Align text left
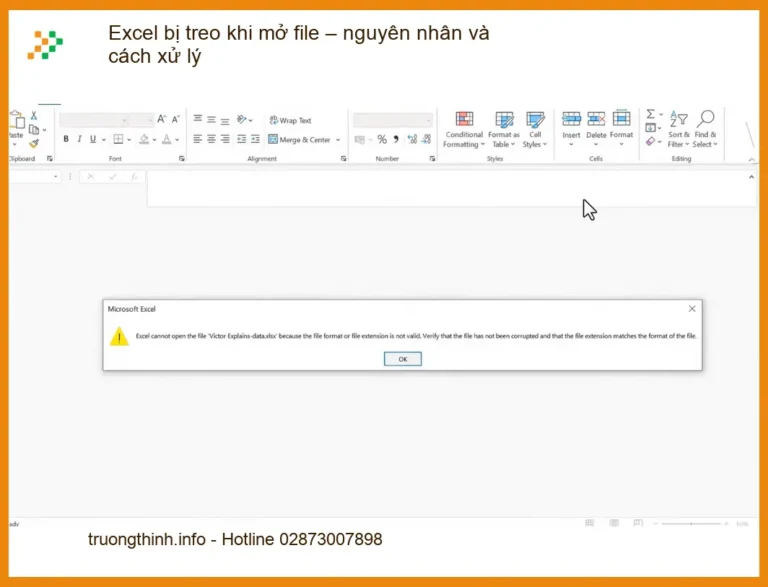The image size is (768, 587). (197, 139)
